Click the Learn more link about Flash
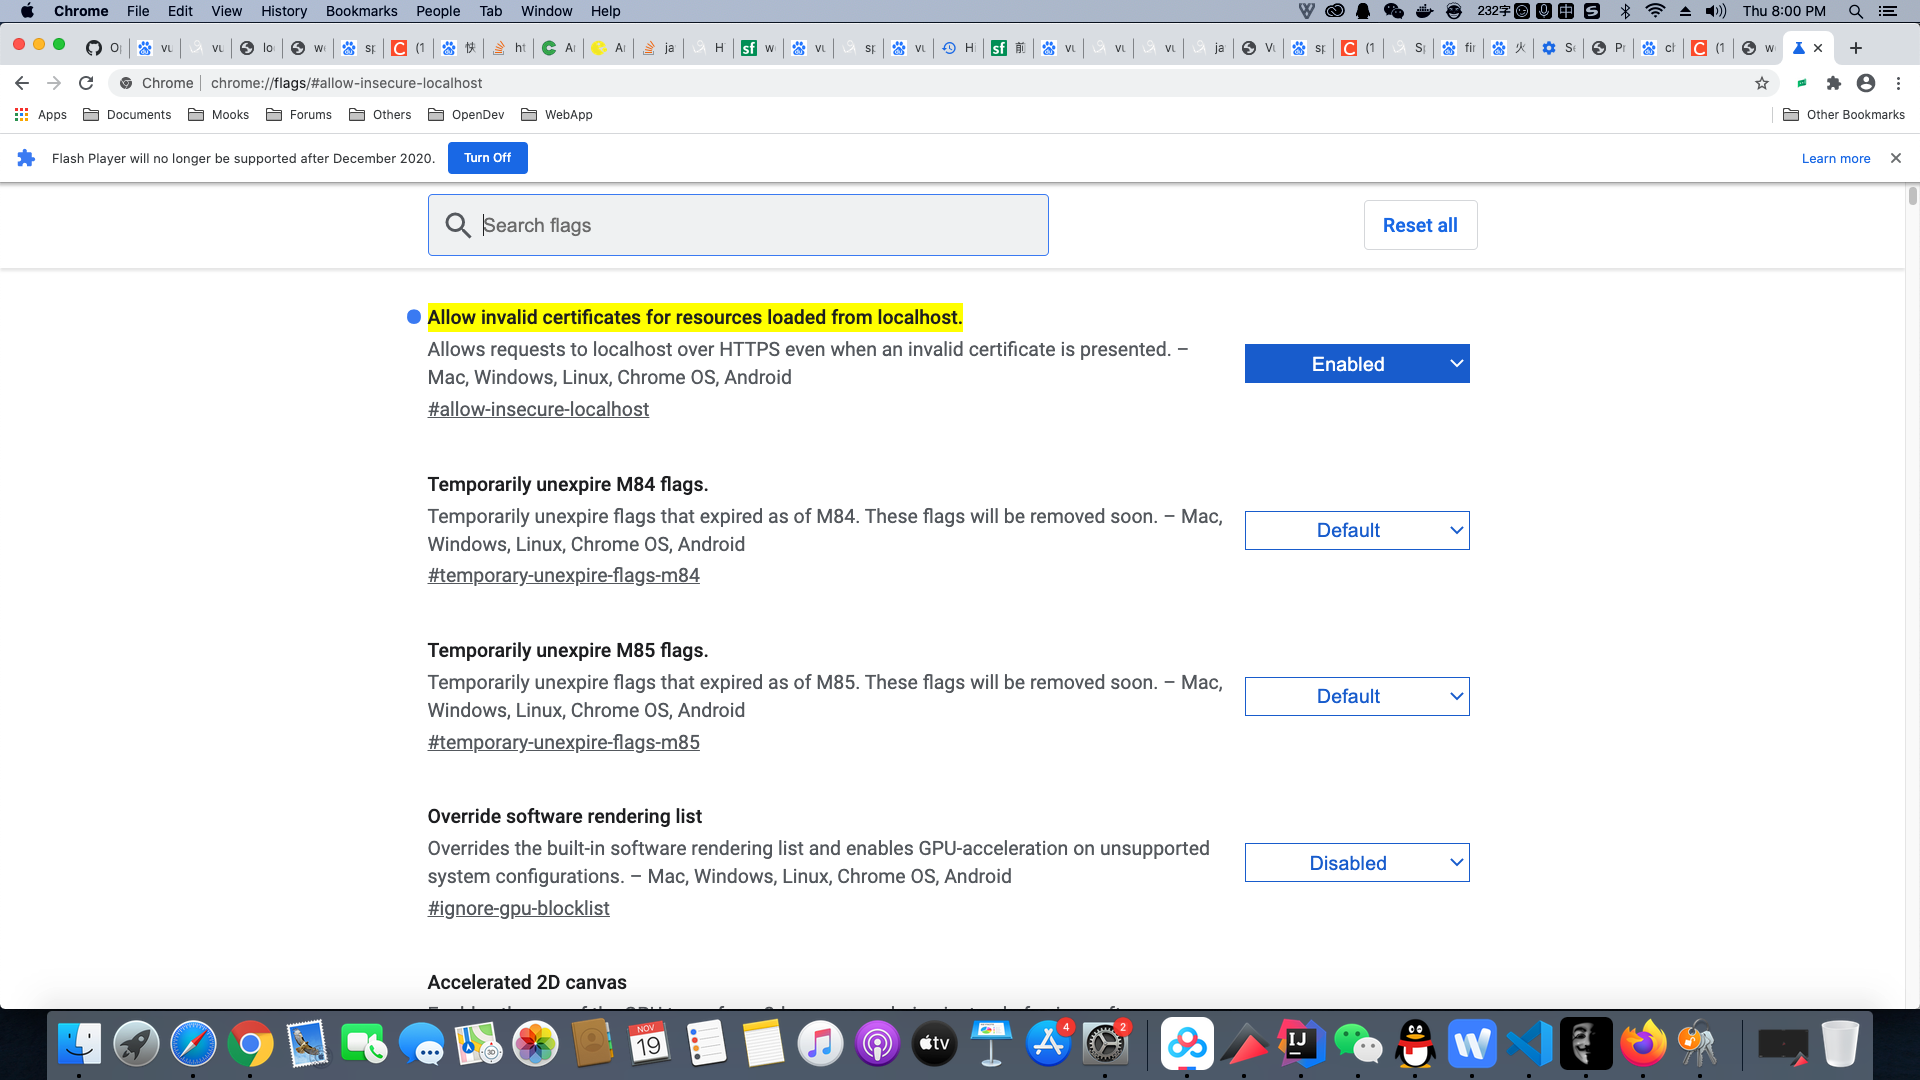 click(1835, 158)
